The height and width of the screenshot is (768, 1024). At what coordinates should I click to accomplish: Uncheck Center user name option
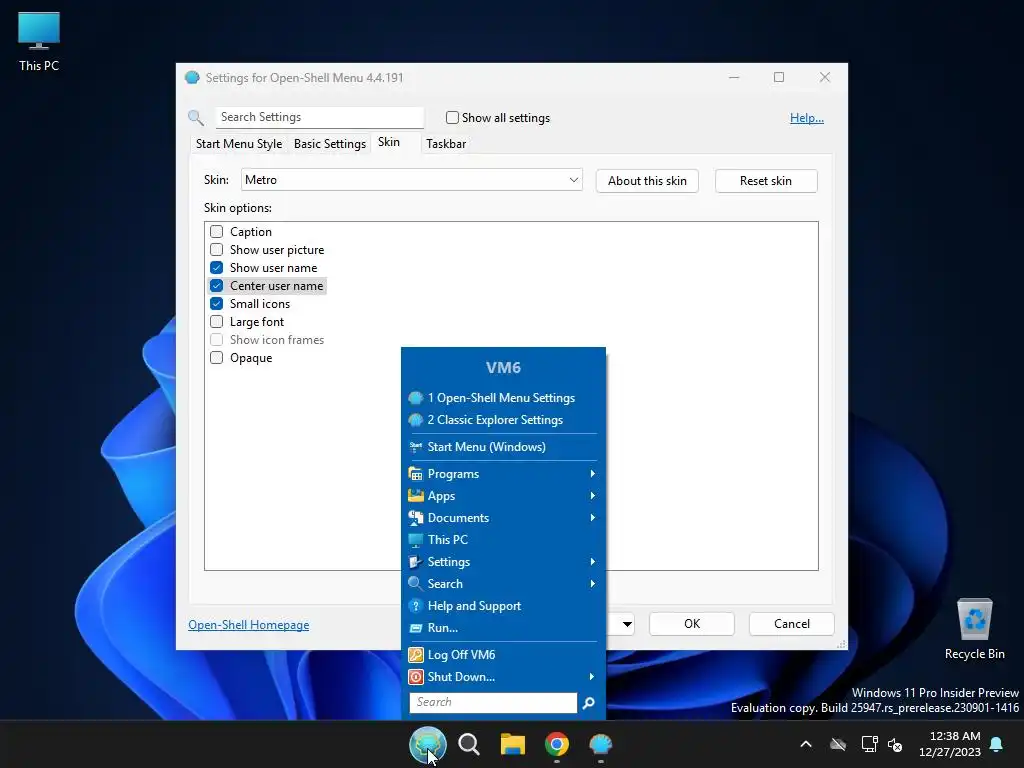pos(216,286)
